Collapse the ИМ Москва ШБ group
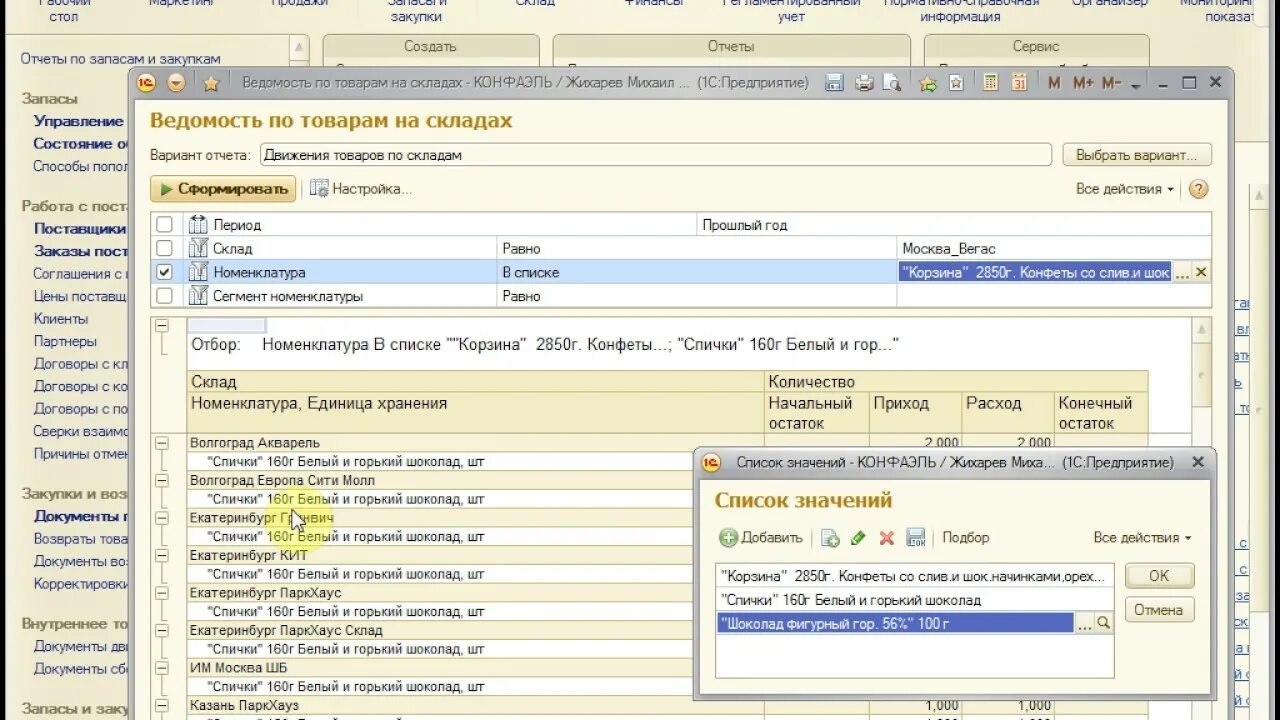Viewport: 1280px width, 720px height. point(161,667)
